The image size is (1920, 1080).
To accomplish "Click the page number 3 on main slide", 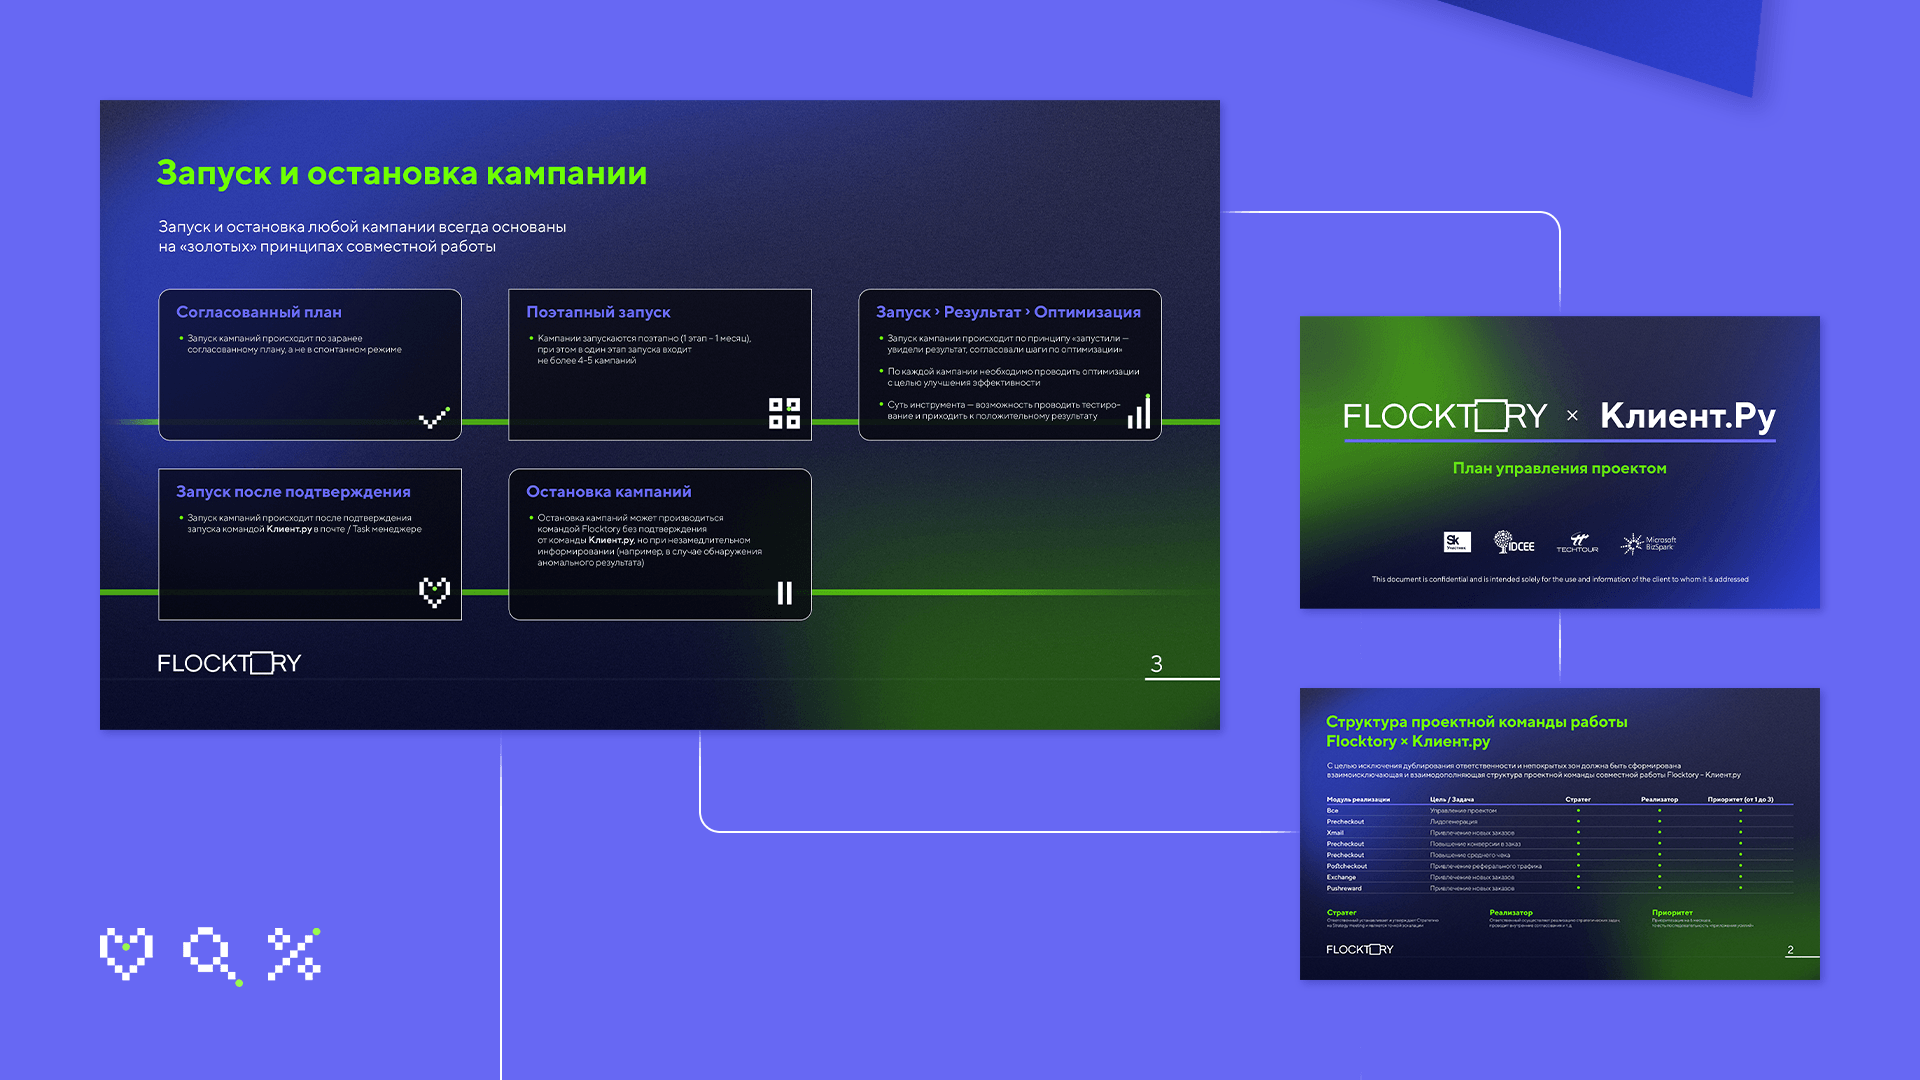I will pyautogui.click(x=1156, y=664).
